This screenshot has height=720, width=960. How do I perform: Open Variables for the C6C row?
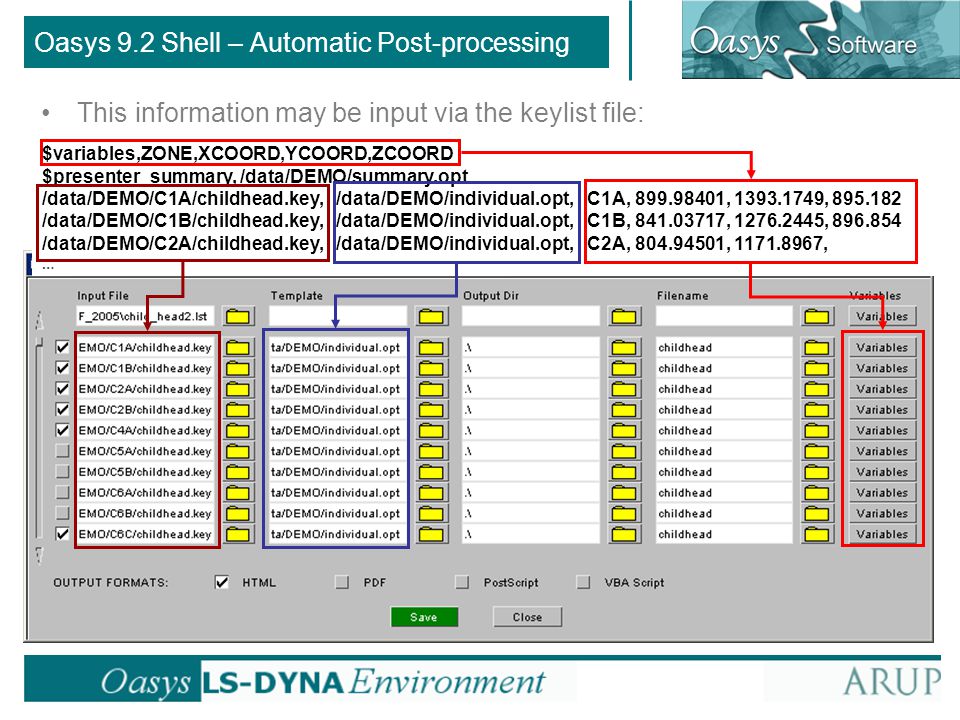(882, 534)
